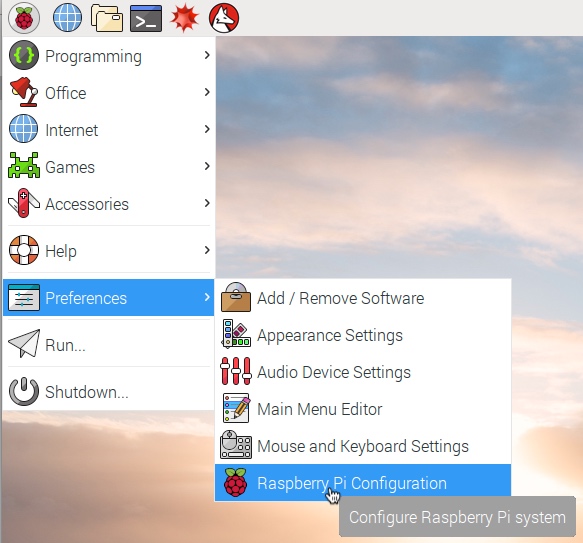Screen dimensions: 583x543
Task: Select Appearance Settings from Preferences
Action: pyautogui.click(x=363, y=334)
